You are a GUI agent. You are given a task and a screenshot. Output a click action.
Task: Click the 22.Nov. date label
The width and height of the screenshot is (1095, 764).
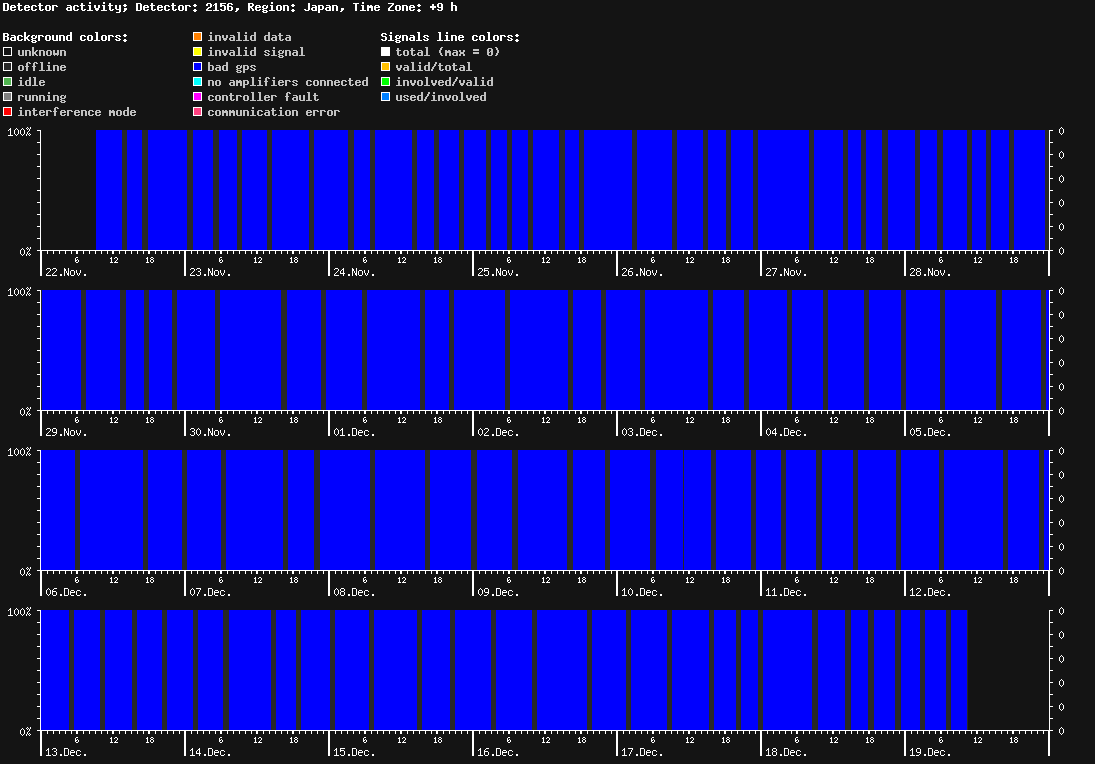coord(66,272)
